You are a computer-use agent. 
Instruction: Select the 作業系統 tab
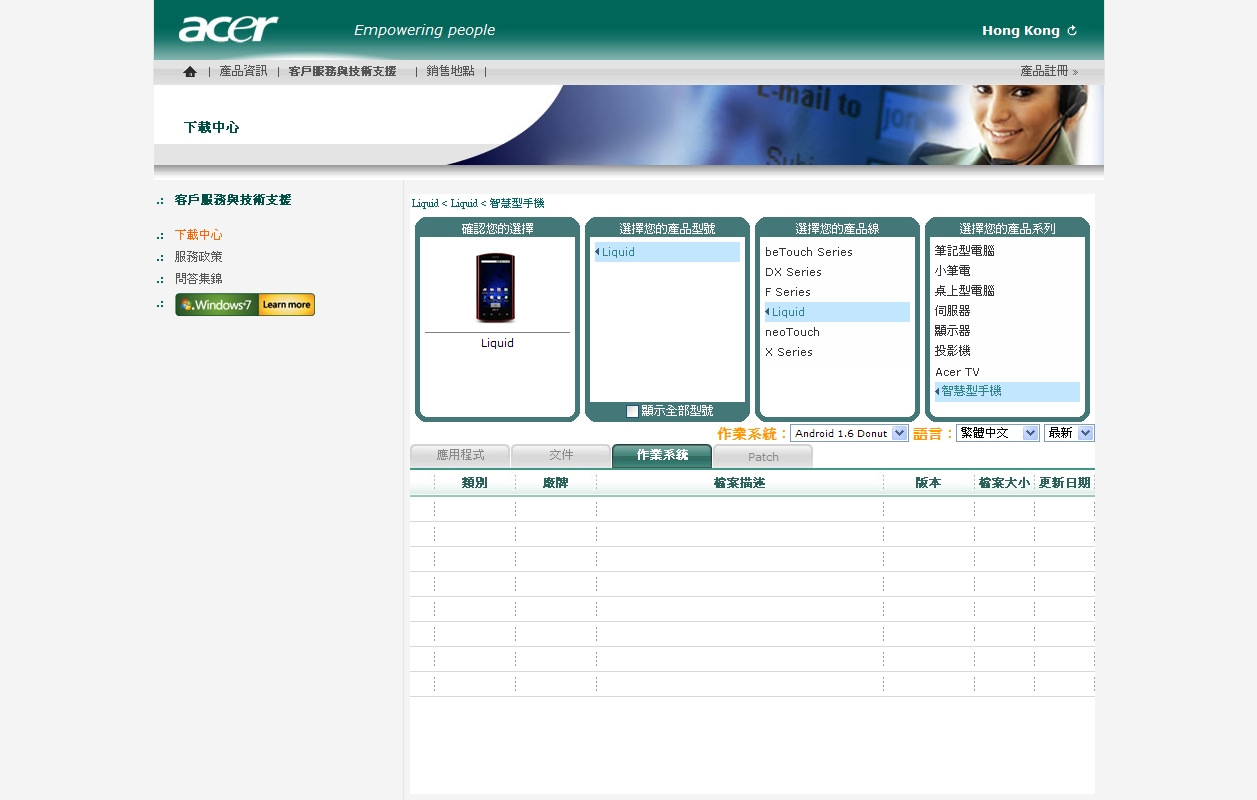click(662, 456)
